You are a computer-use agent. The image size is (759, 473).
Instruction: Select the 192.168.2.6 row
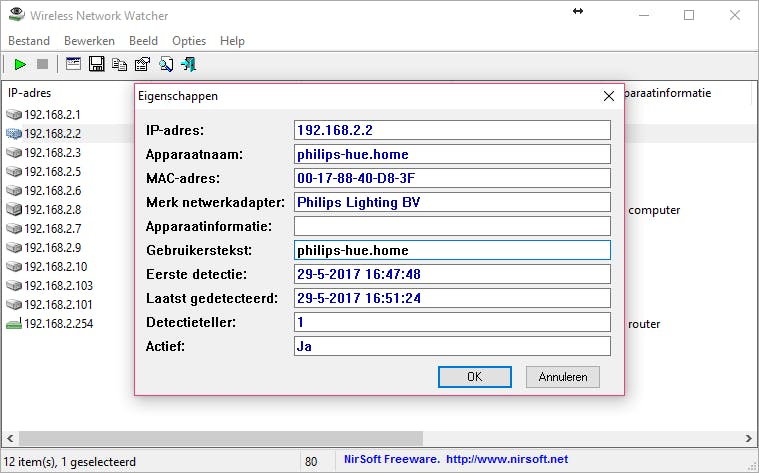pyautogui.click(x=52, y=190)
